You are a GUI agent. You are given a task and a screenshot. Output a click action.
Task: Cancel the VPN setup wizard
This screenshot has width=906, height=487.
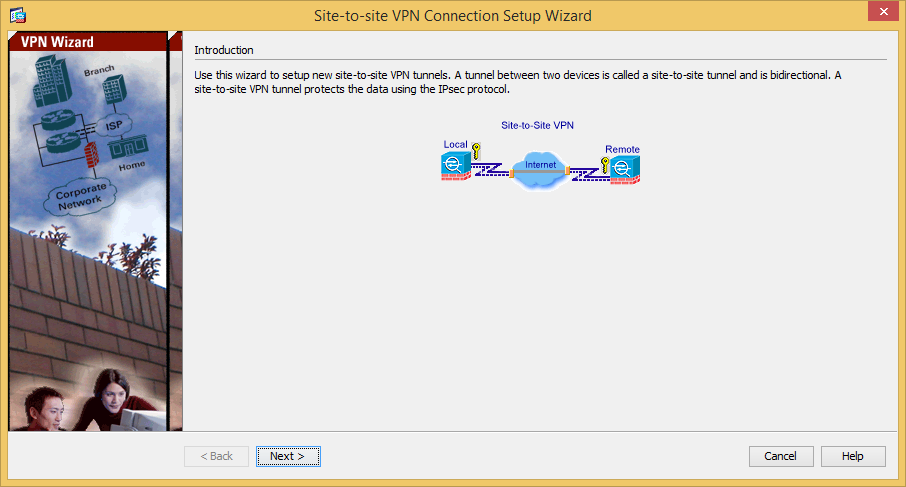pos(781,456)
